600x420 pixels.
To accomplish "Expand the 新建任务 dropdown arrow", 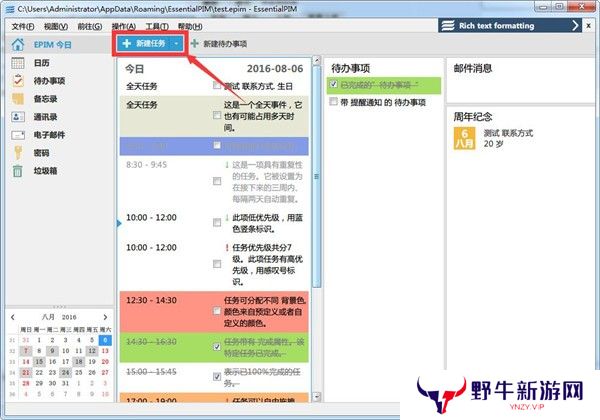I will pos(176,44).
